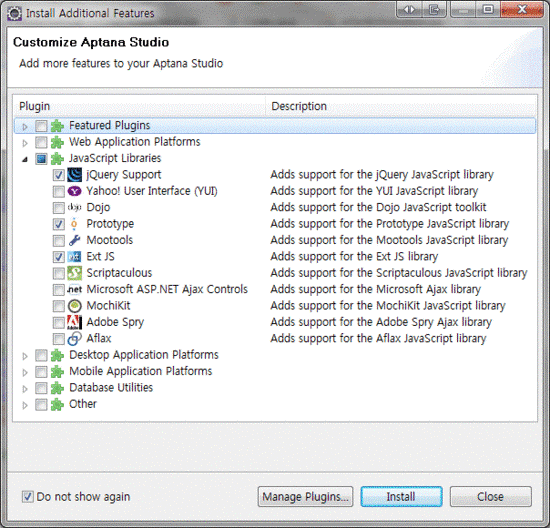Click the Featured Plugins puzzle icon
The height and width of the screenshot is (528, 550).
click(57, 126)
